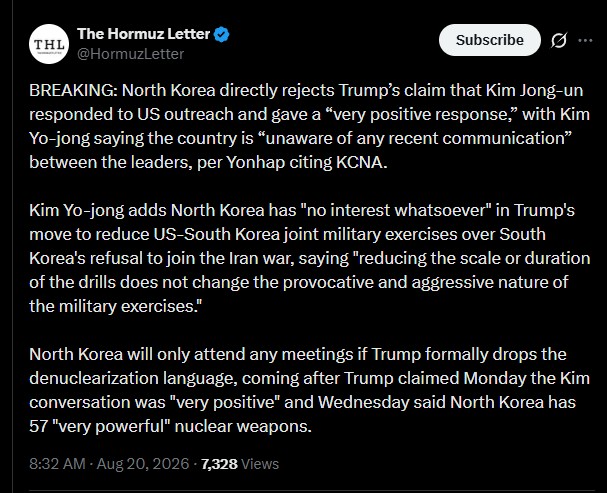Image resolution: width=607 pixels, height=493 pixels.
Task: Click the 'unaware of any recent communication' quote
Action: (413, 138)
